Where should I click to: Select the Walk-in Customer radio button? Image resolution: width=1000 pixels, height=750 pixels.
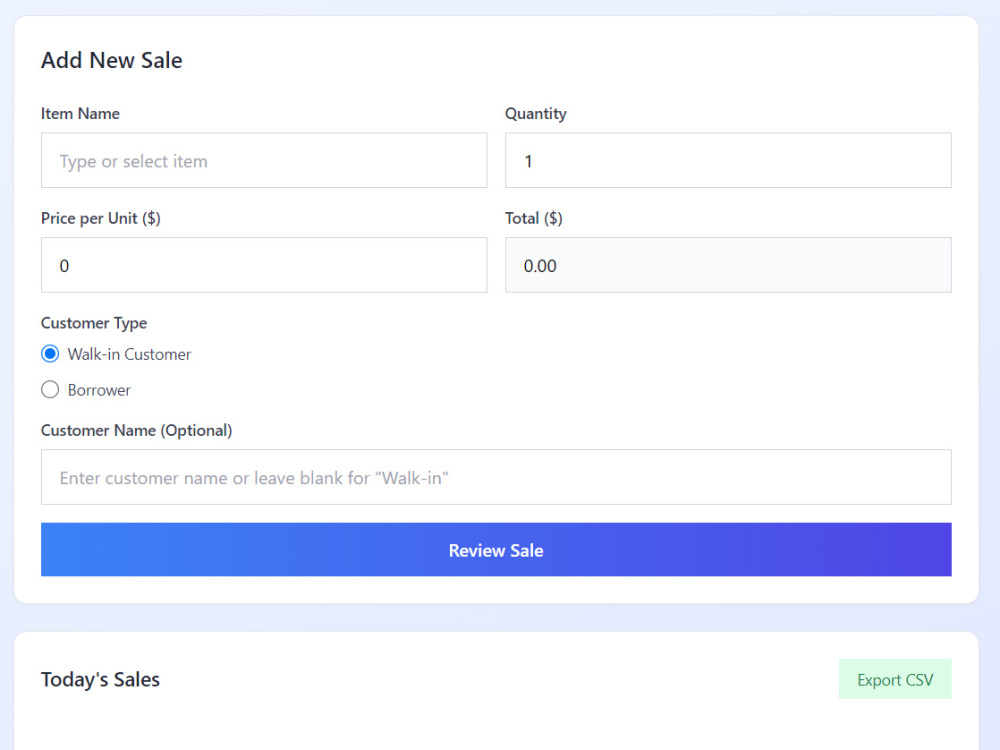(x=50, y=353)
